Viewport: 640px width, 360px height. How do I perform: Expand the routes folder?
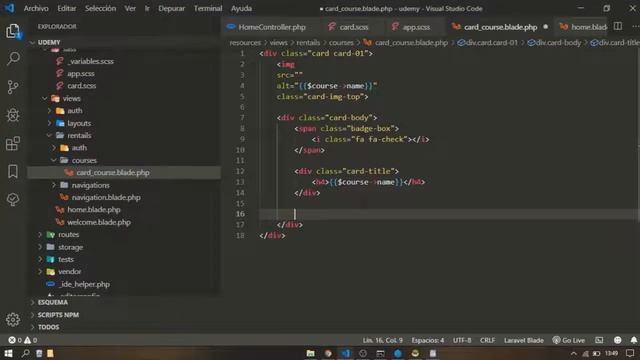click(40, 234)
